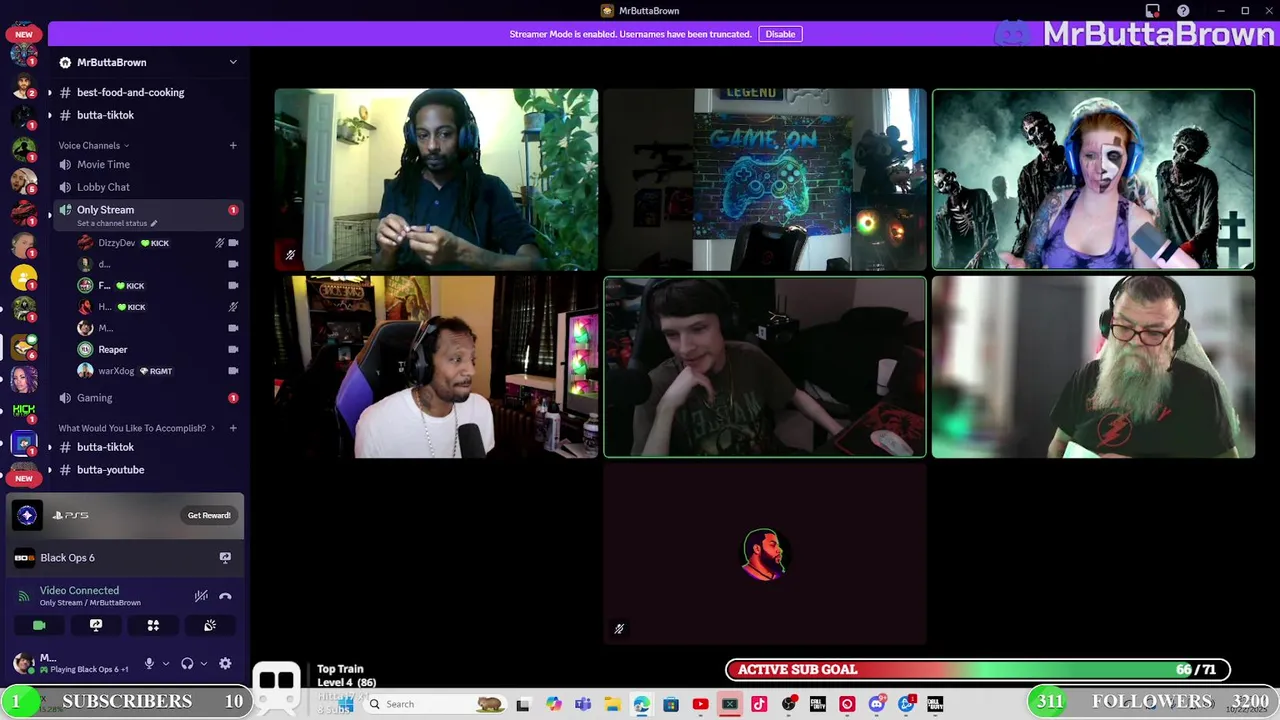Toggle the green camera button off
This screenshot has width=1280, height=720.
pos(39,625)
